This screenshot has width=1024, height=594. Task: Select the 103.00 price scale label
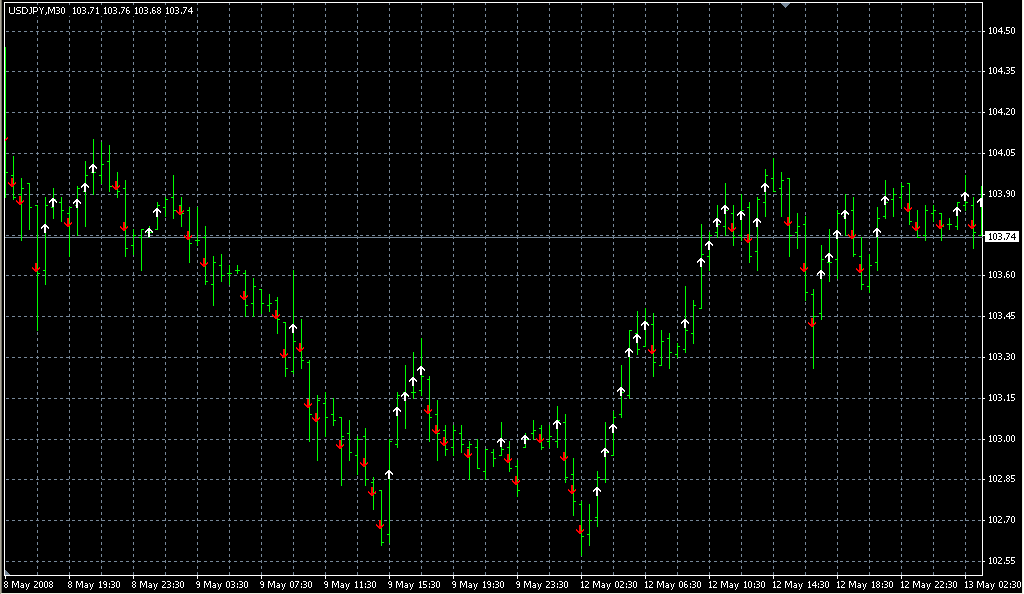point(1002,439)
